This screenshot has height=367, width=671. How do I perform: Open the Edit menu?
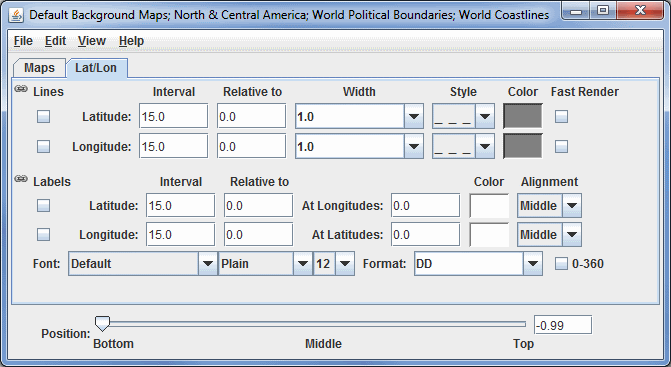pos(55,41)
